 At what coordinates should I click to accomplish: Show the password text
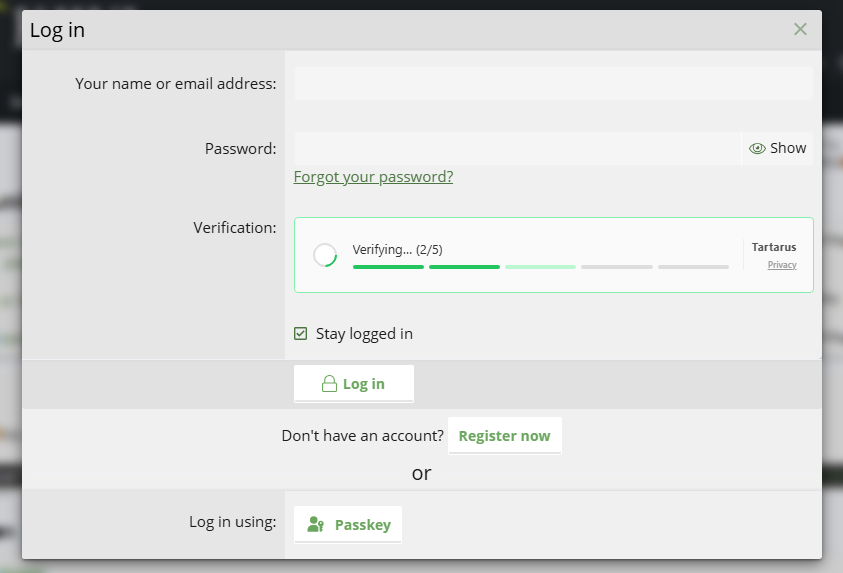tap(777, 148)
